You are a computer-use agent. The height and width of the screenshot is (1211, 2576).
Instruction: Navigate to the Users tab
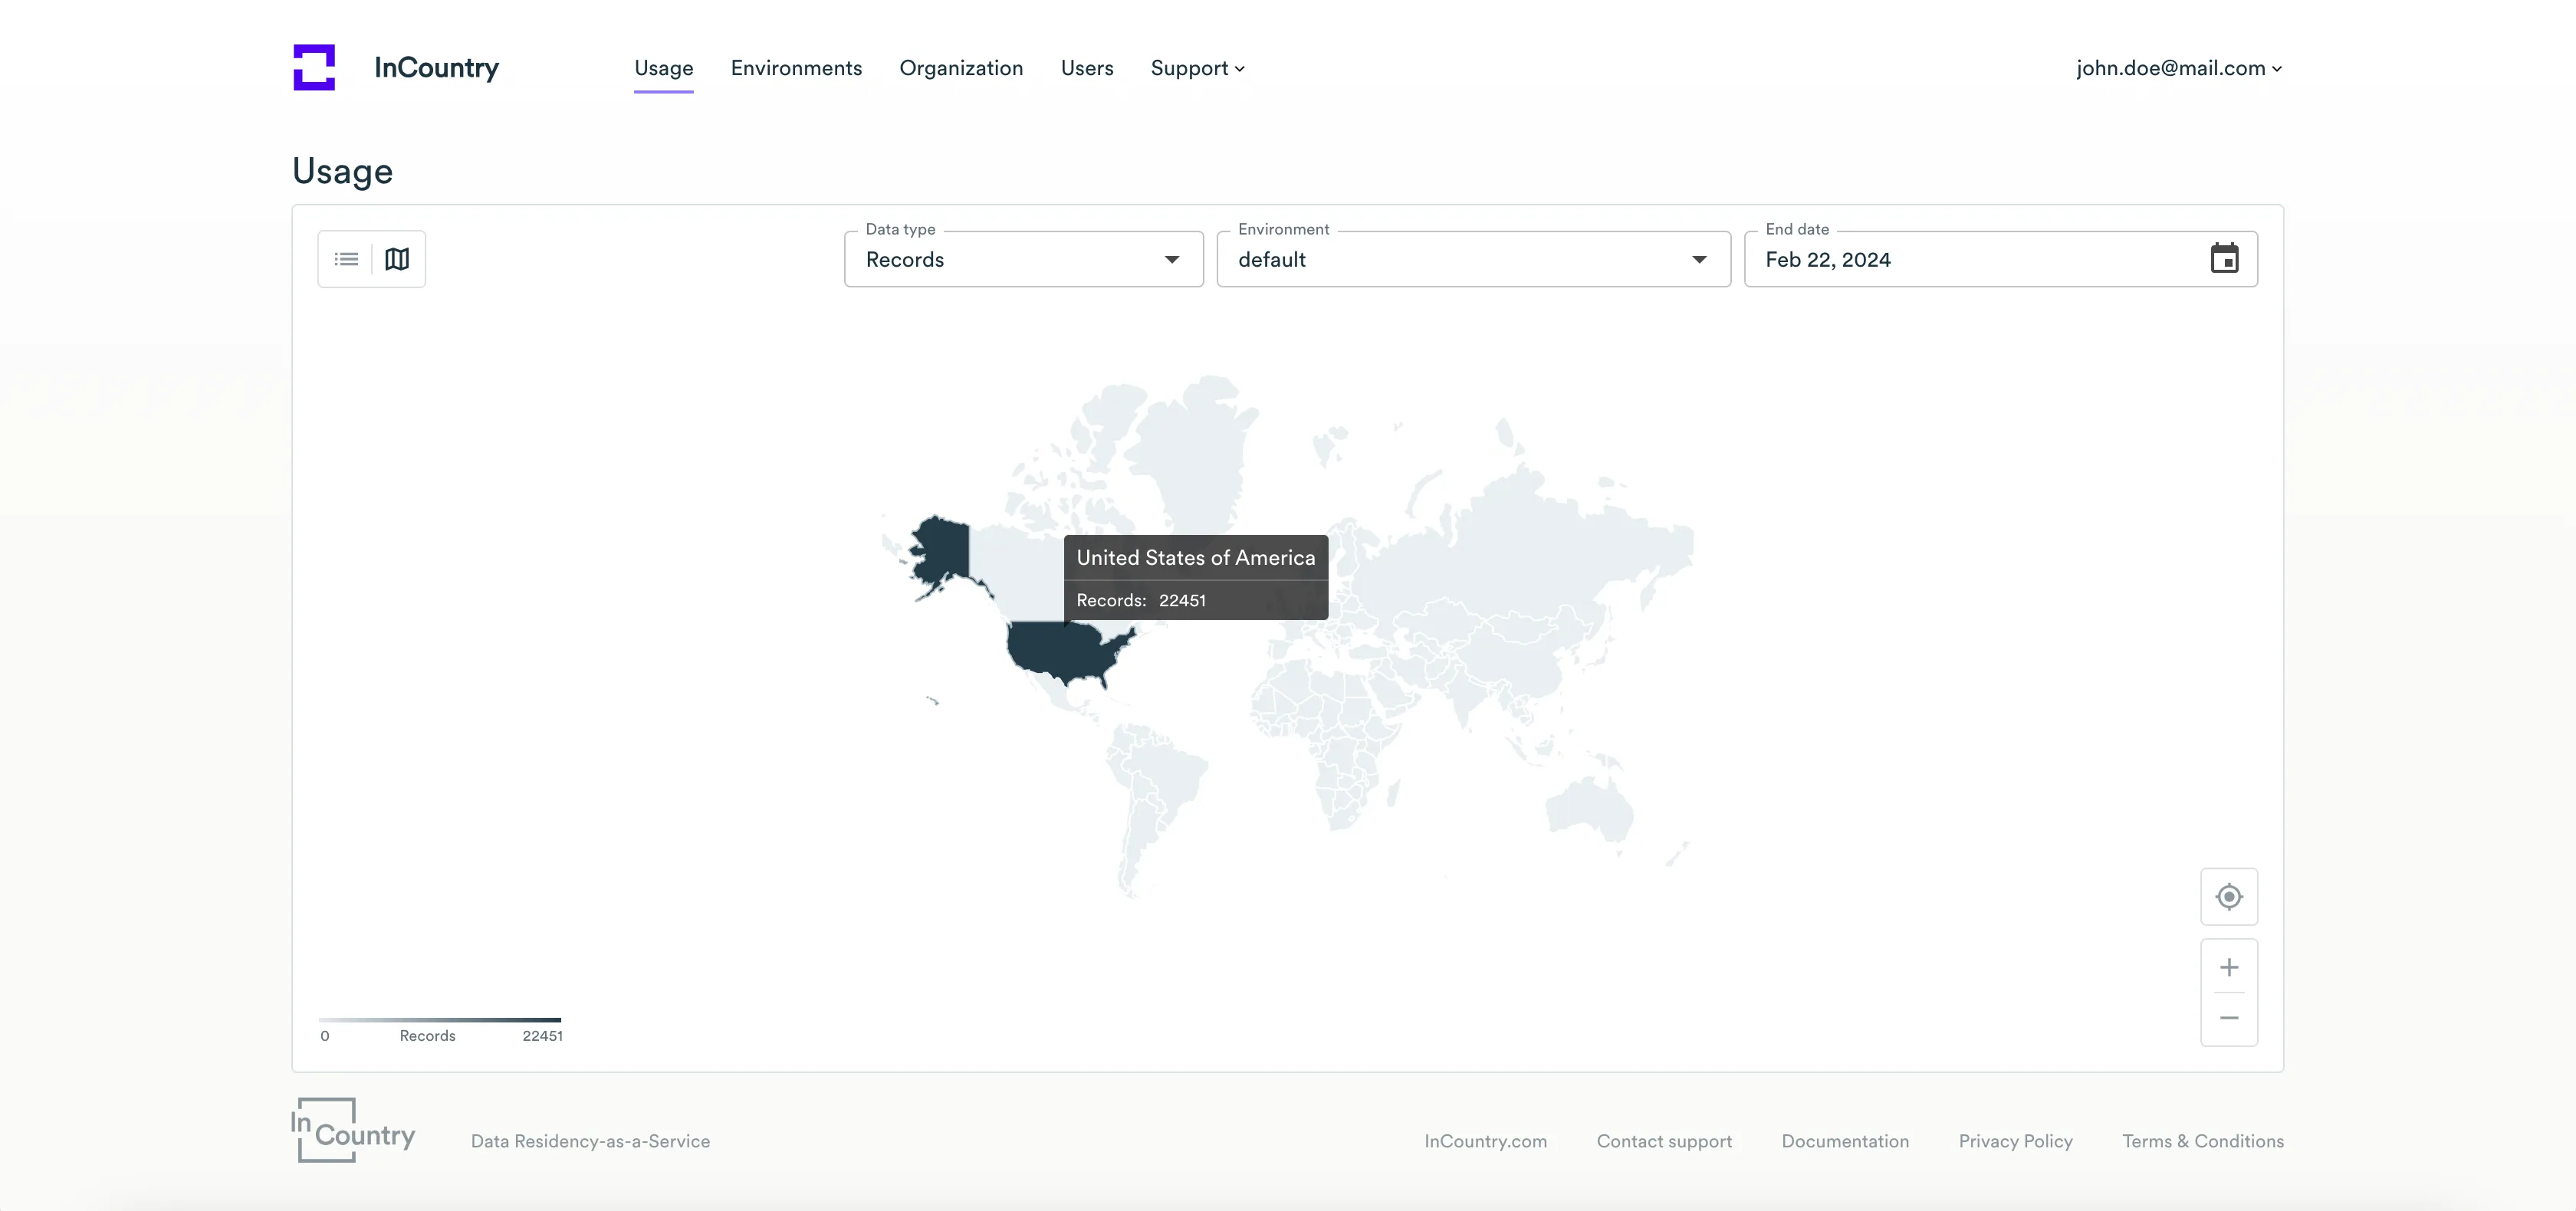click(x=1086, y=68)
